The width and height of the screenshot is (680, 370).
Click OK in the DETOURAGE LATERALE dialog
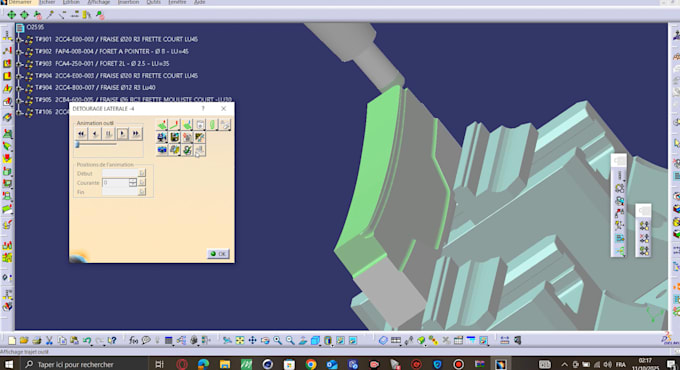[x=218, y=254]
